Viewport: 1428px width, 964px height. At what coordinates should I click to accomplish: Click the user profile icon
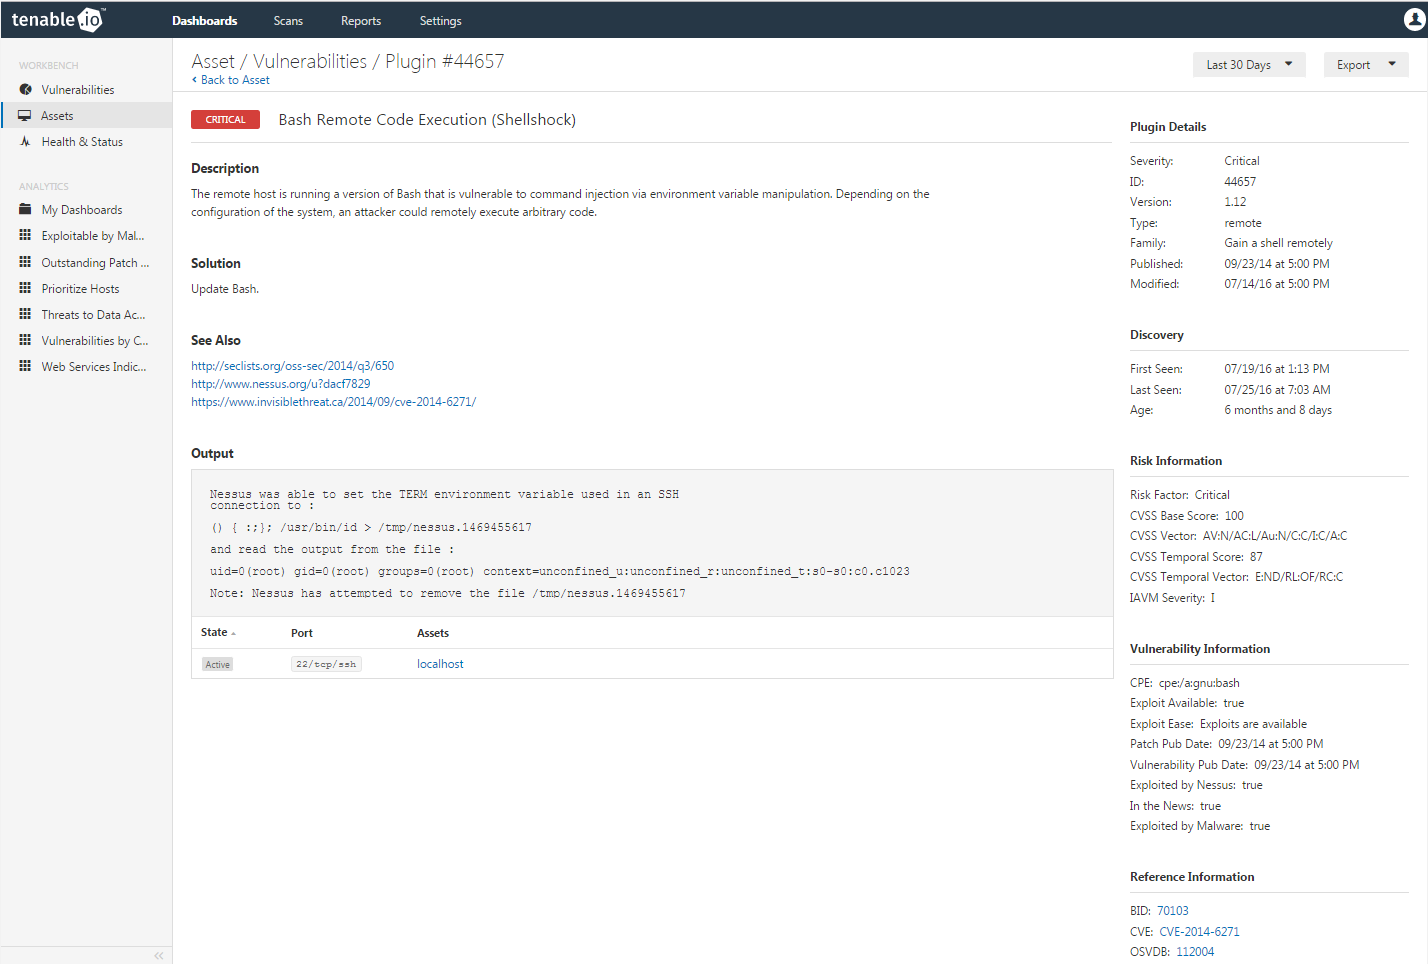pyautogui.click(x=1414, y=19)
